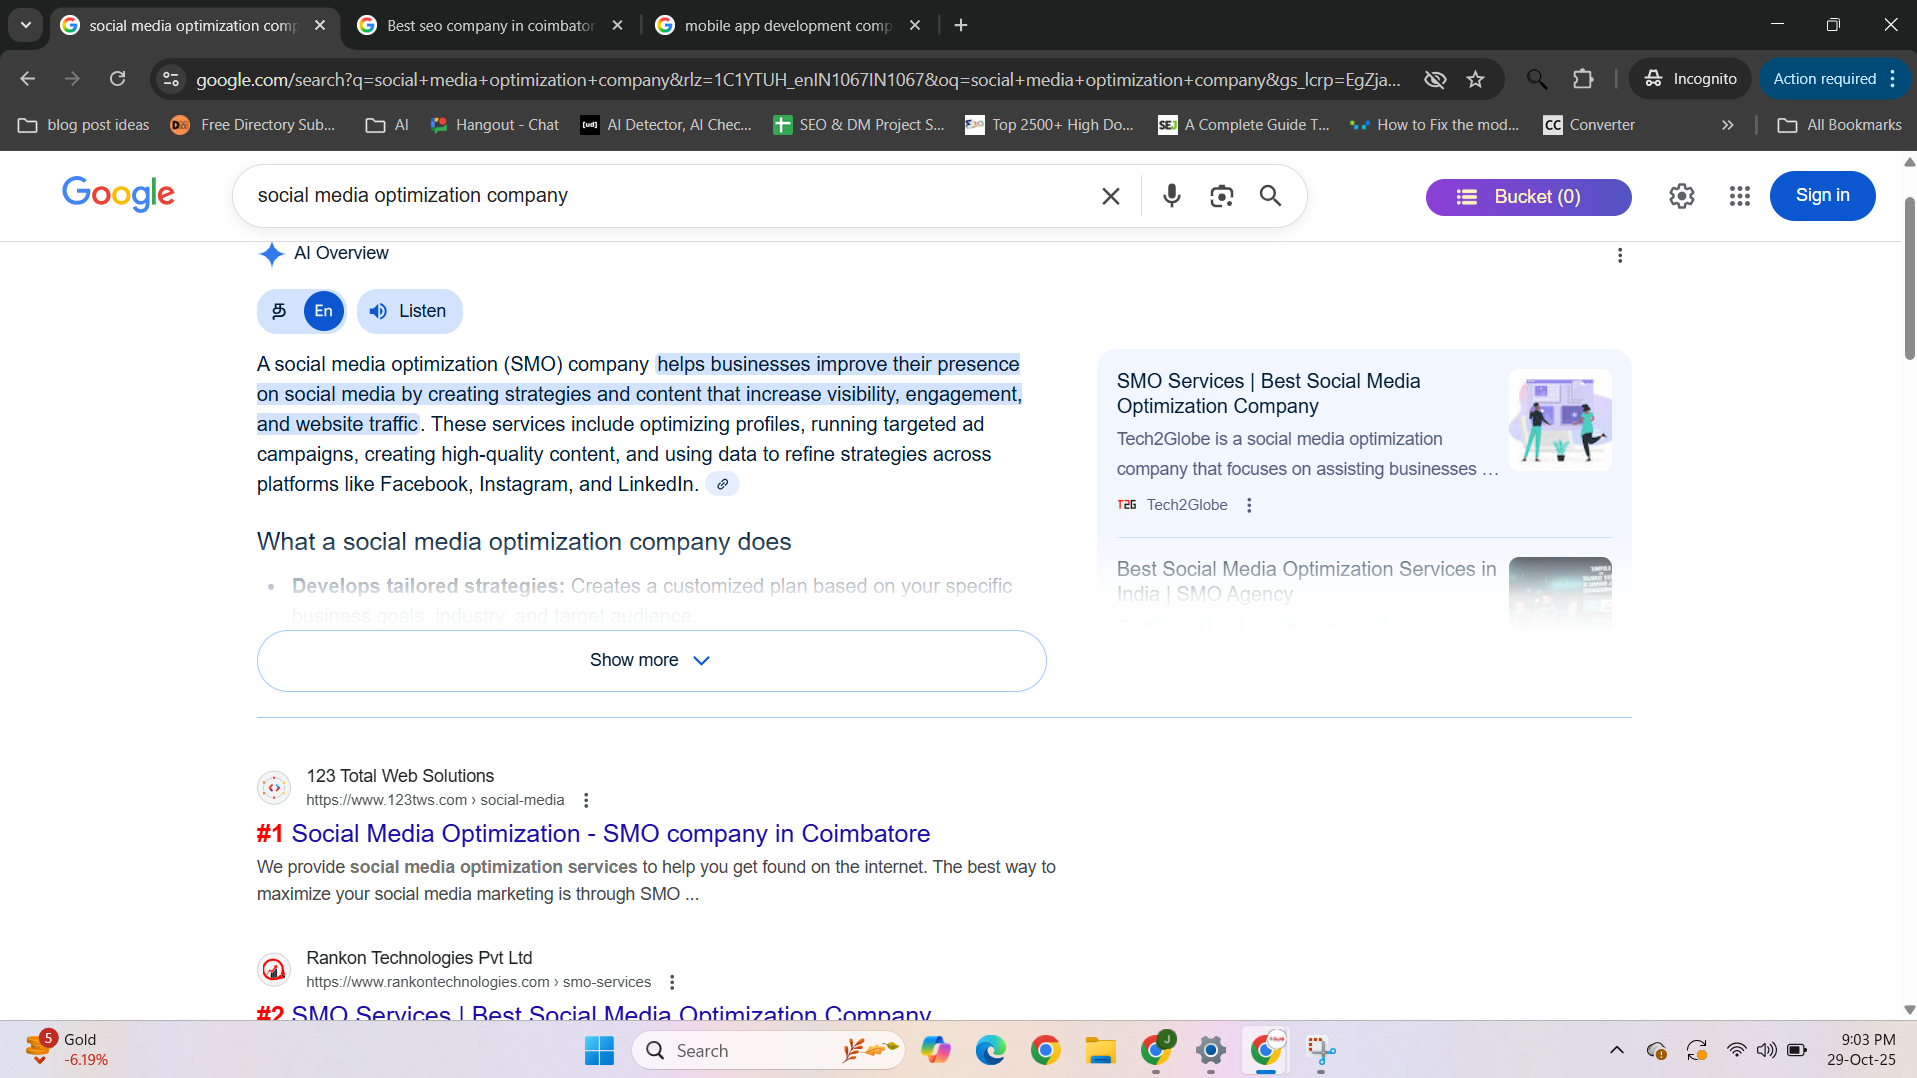Viewport: 1917px width, 1078px height.
Task: Open SMO company in Coimbatore result link
Action: (x=609, y=833)
